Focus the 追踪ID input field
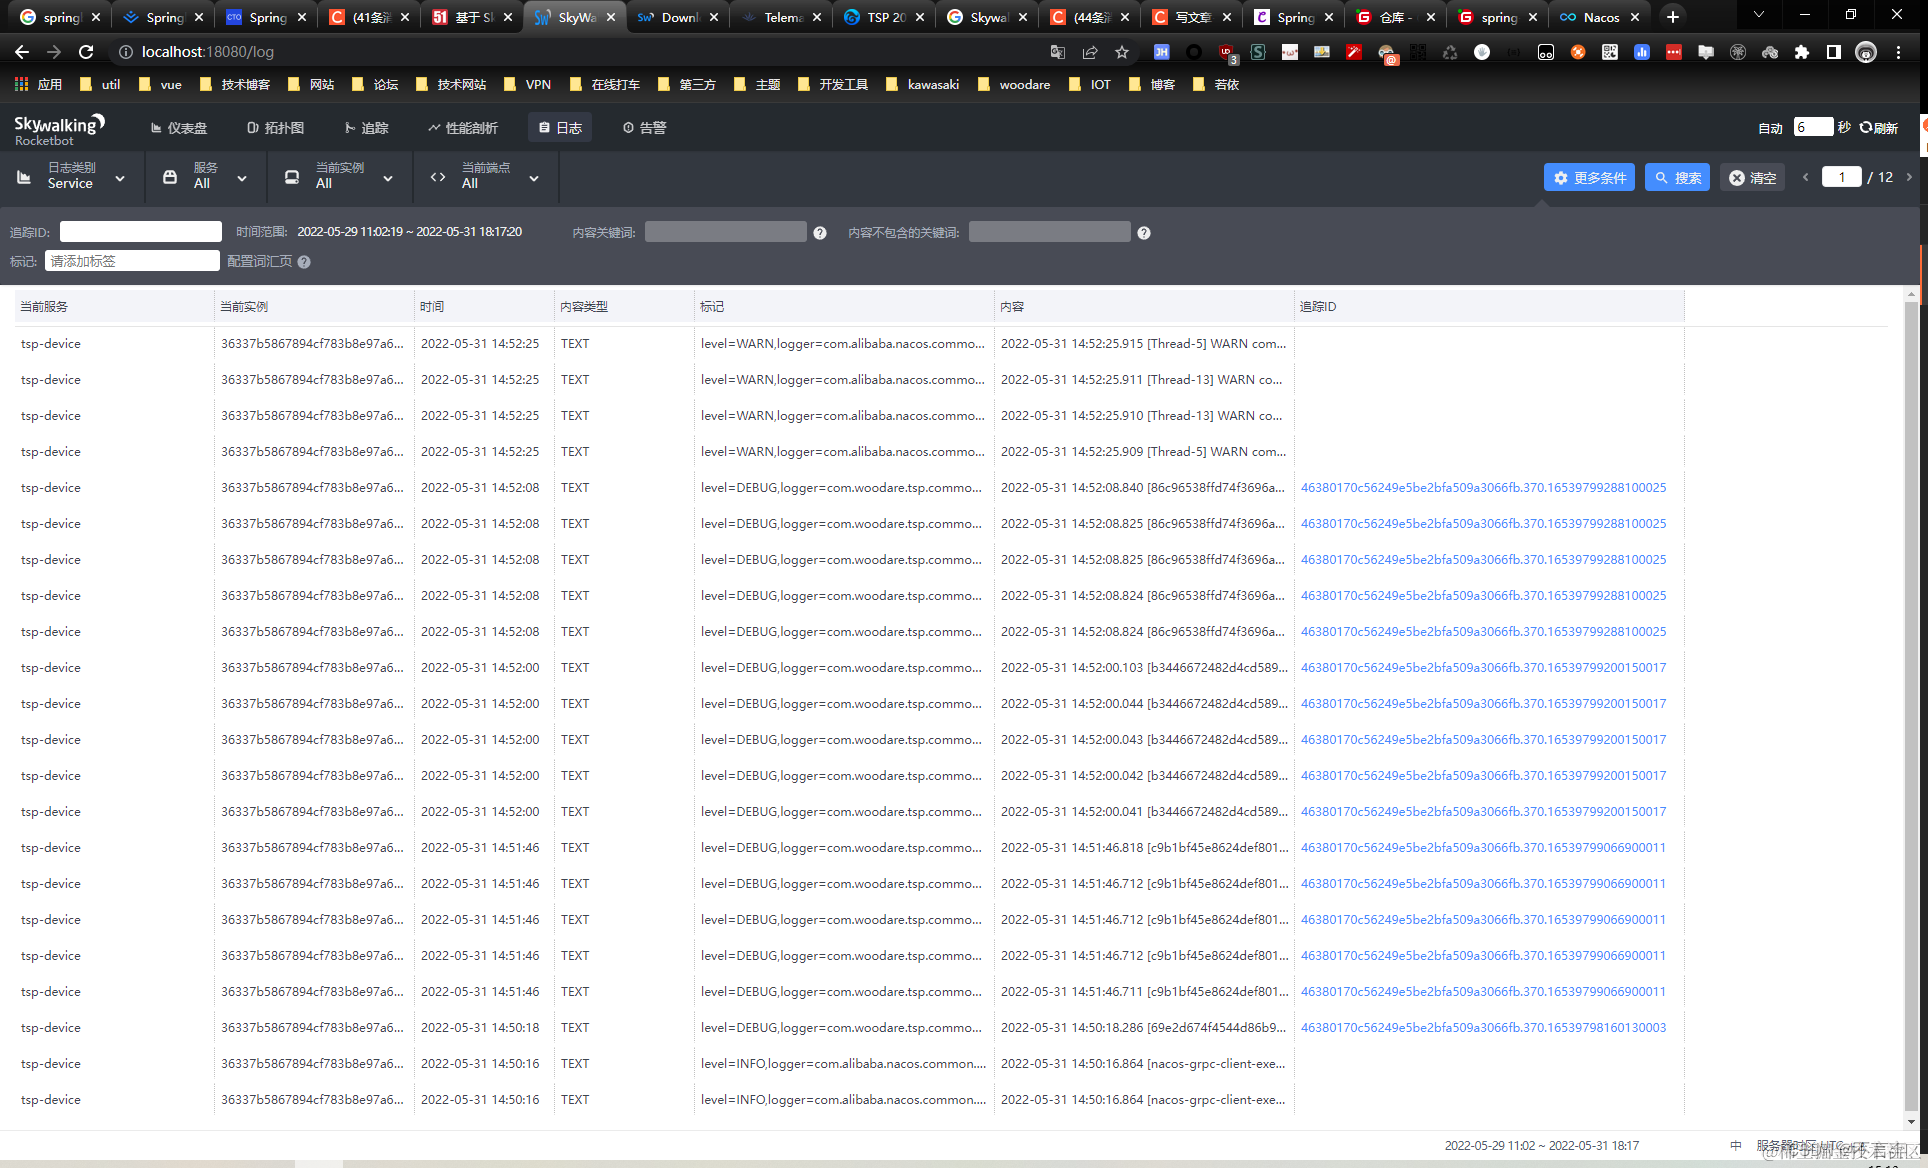 point(141,232)
